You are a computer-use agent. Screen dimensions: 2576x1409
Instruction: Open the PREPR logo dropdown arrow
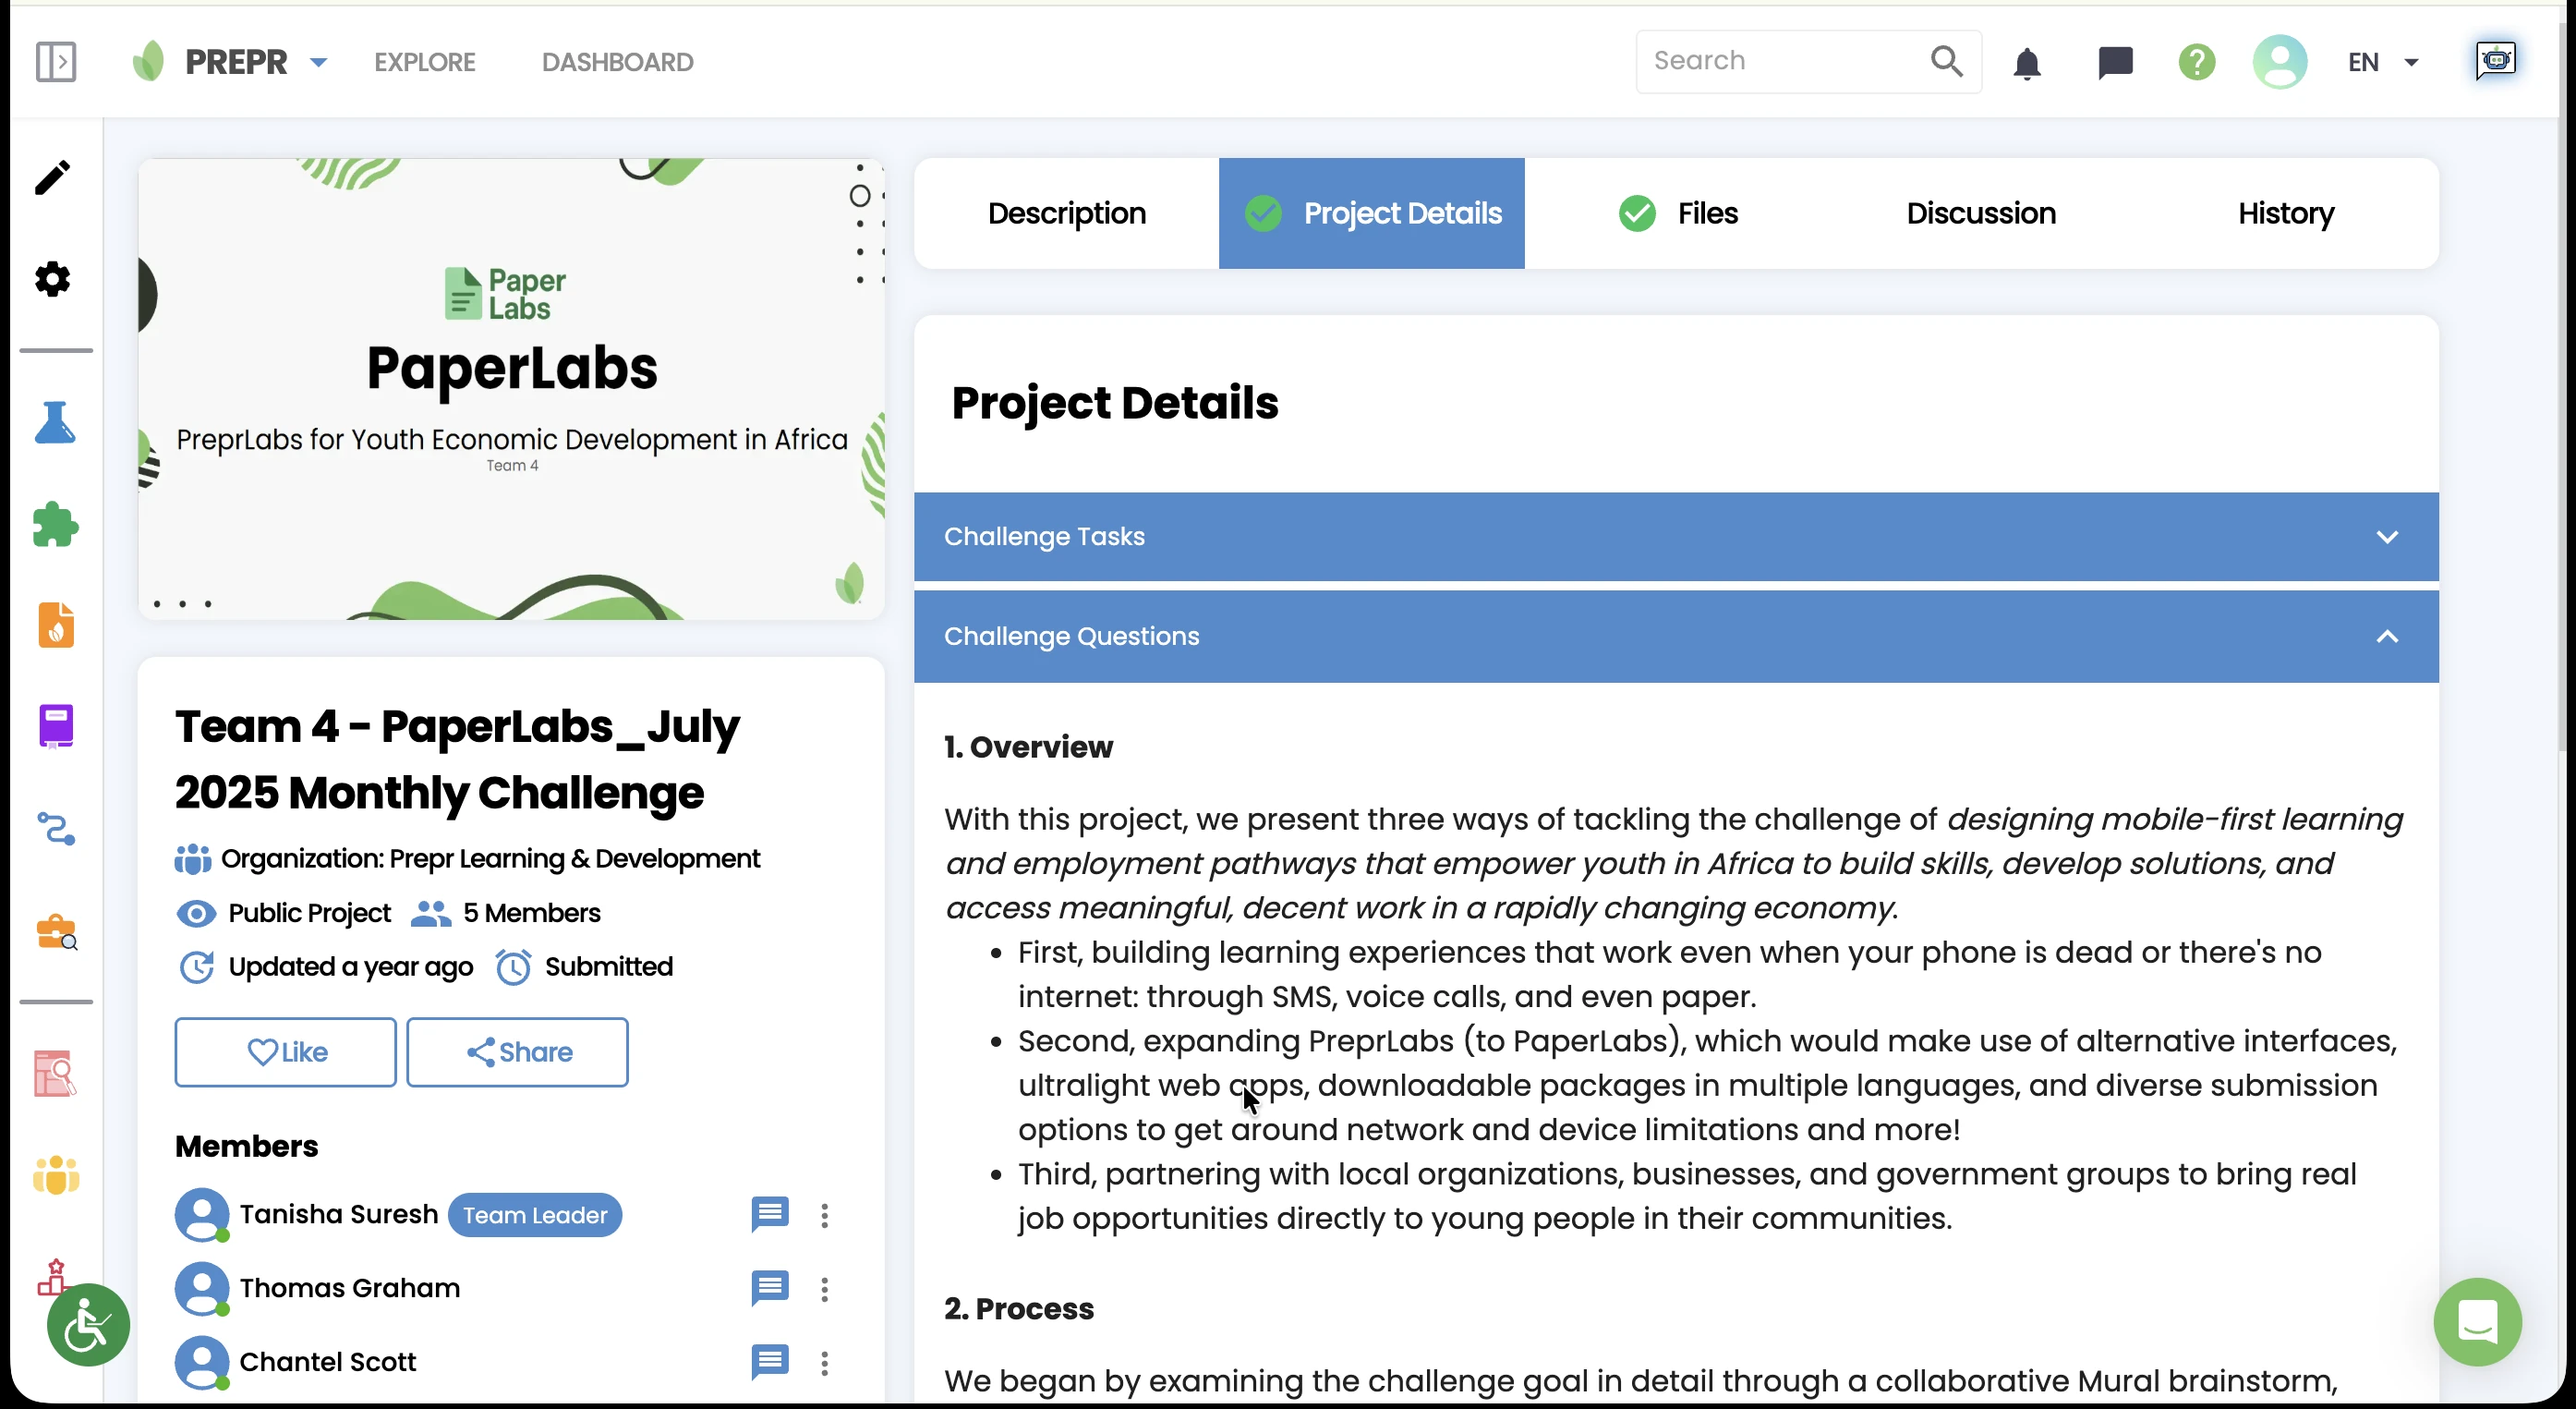pyautogui.click(x=319, y=62)
